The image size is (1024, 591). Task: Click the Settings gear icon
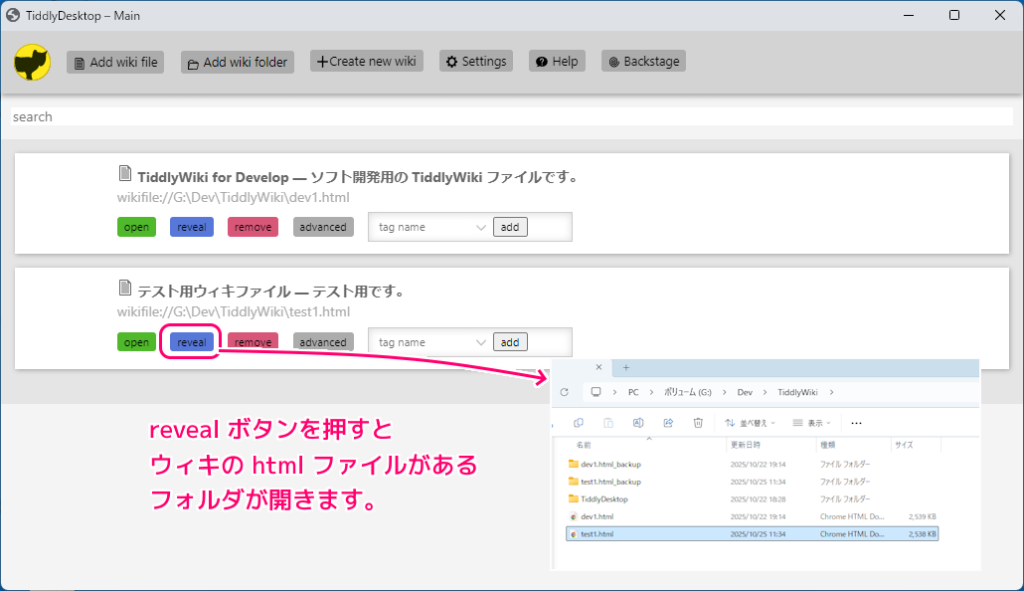click(x=453, y=60)
